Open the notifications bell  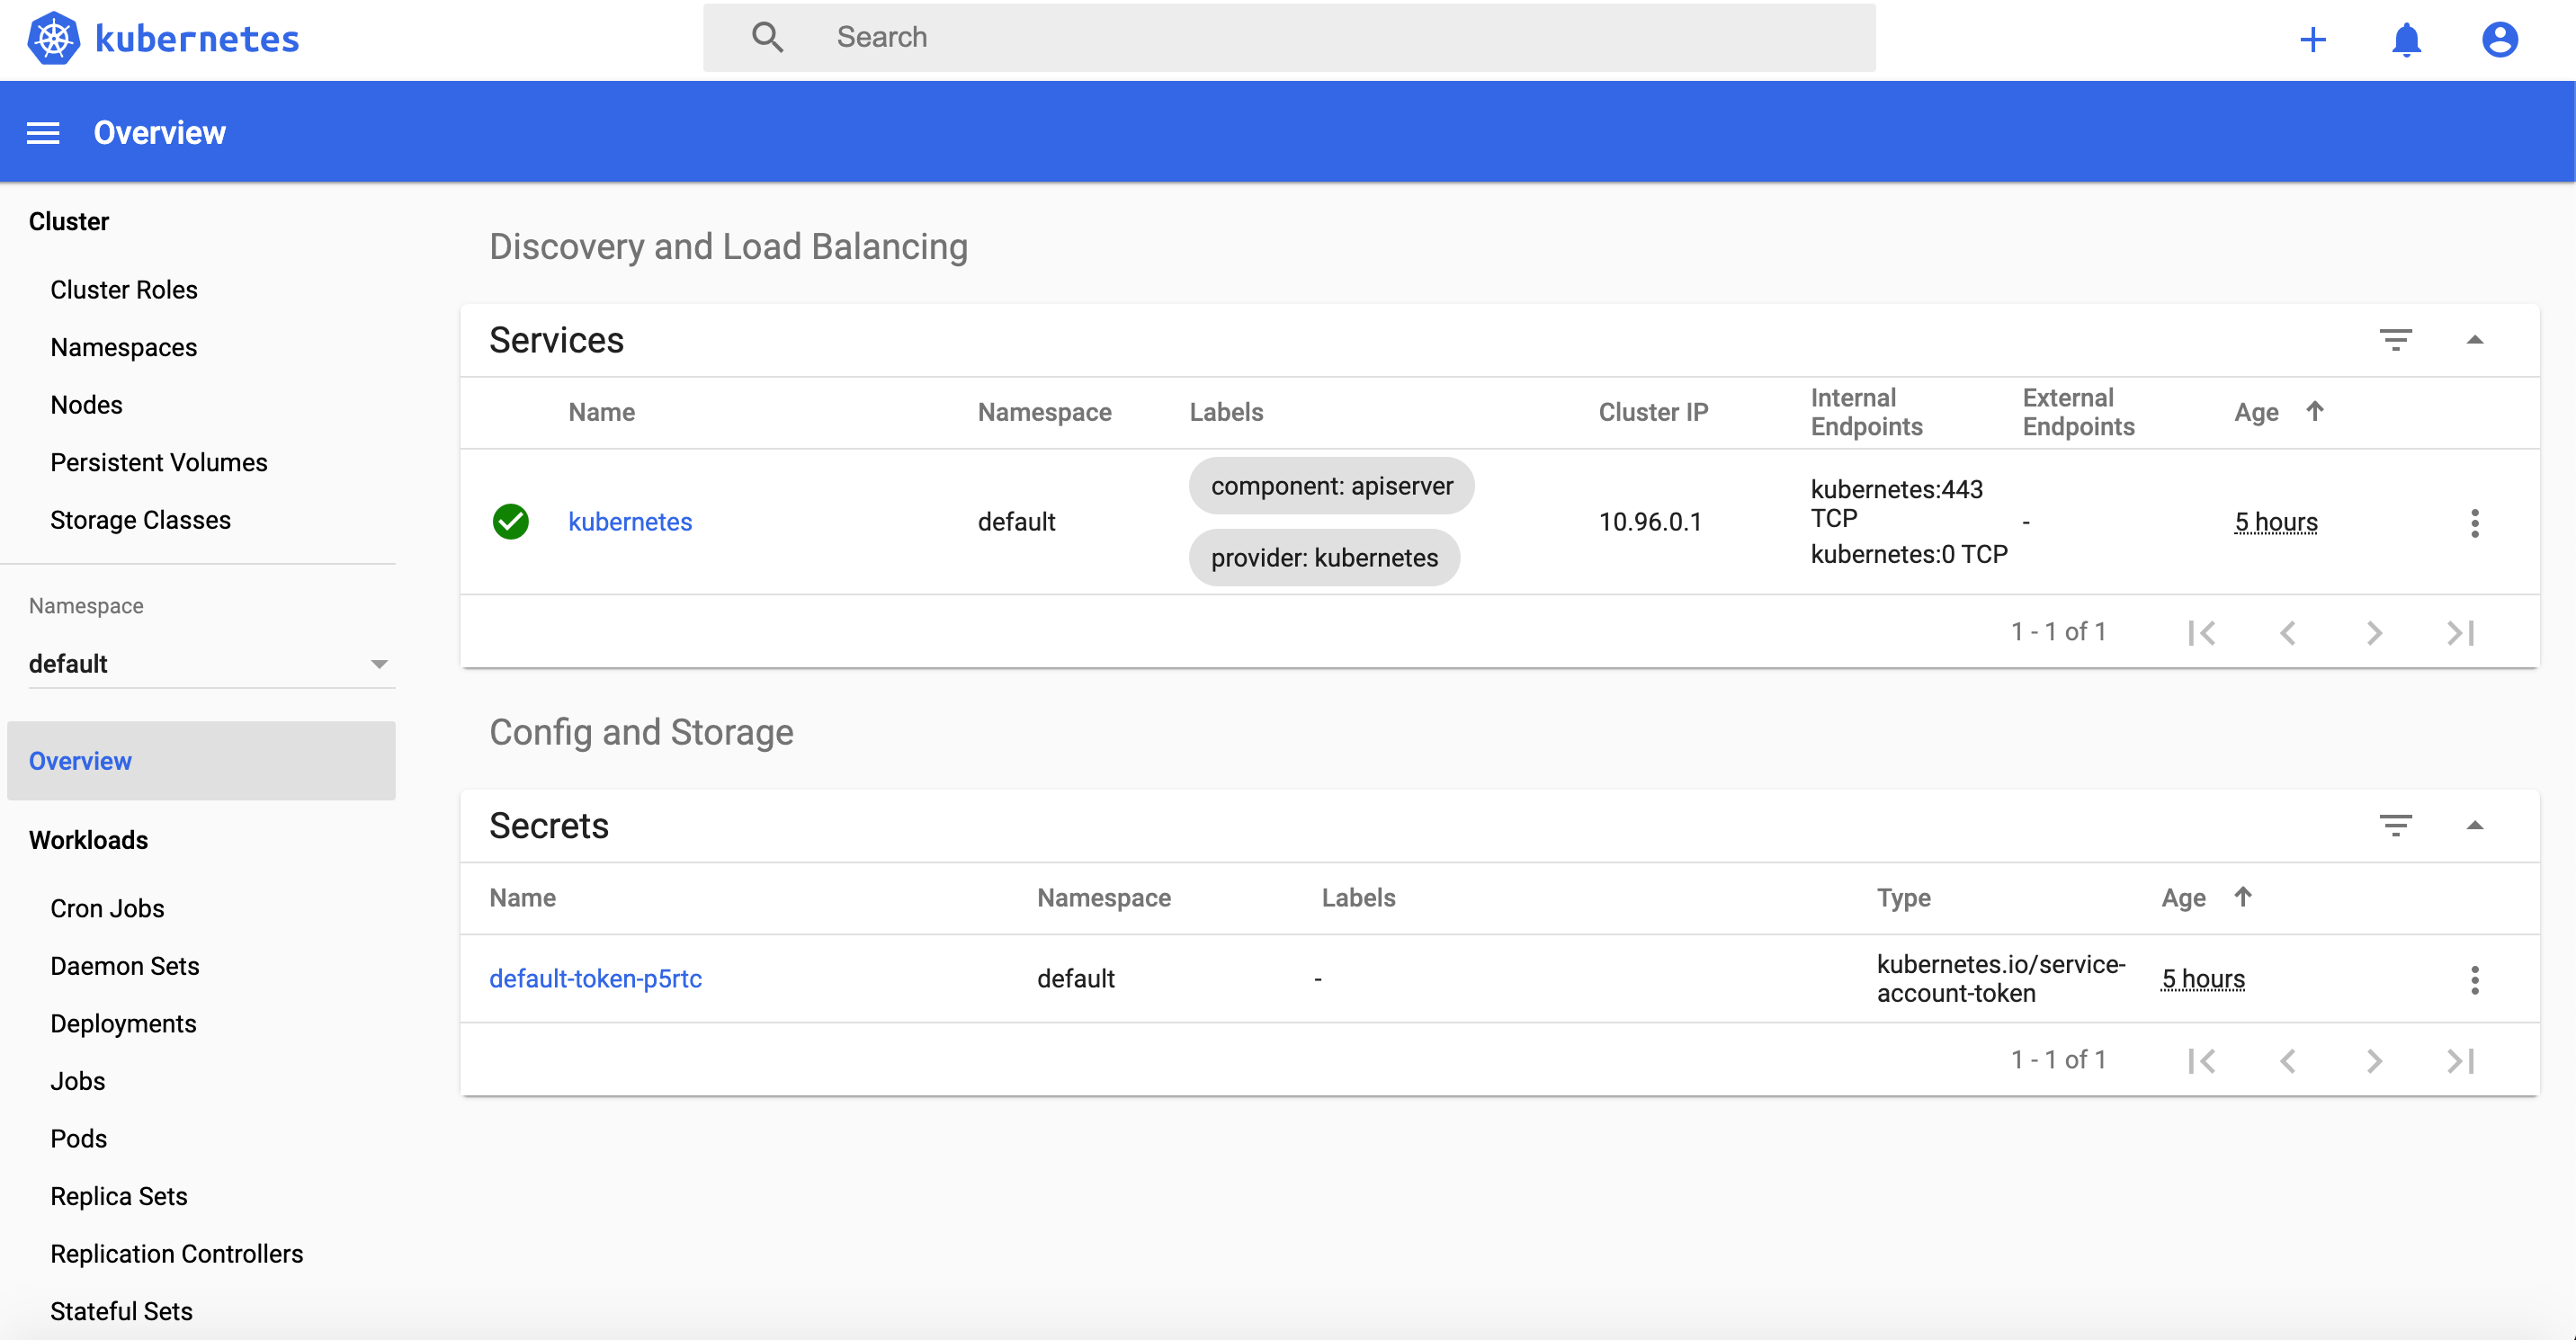[x=2406, y=40]
